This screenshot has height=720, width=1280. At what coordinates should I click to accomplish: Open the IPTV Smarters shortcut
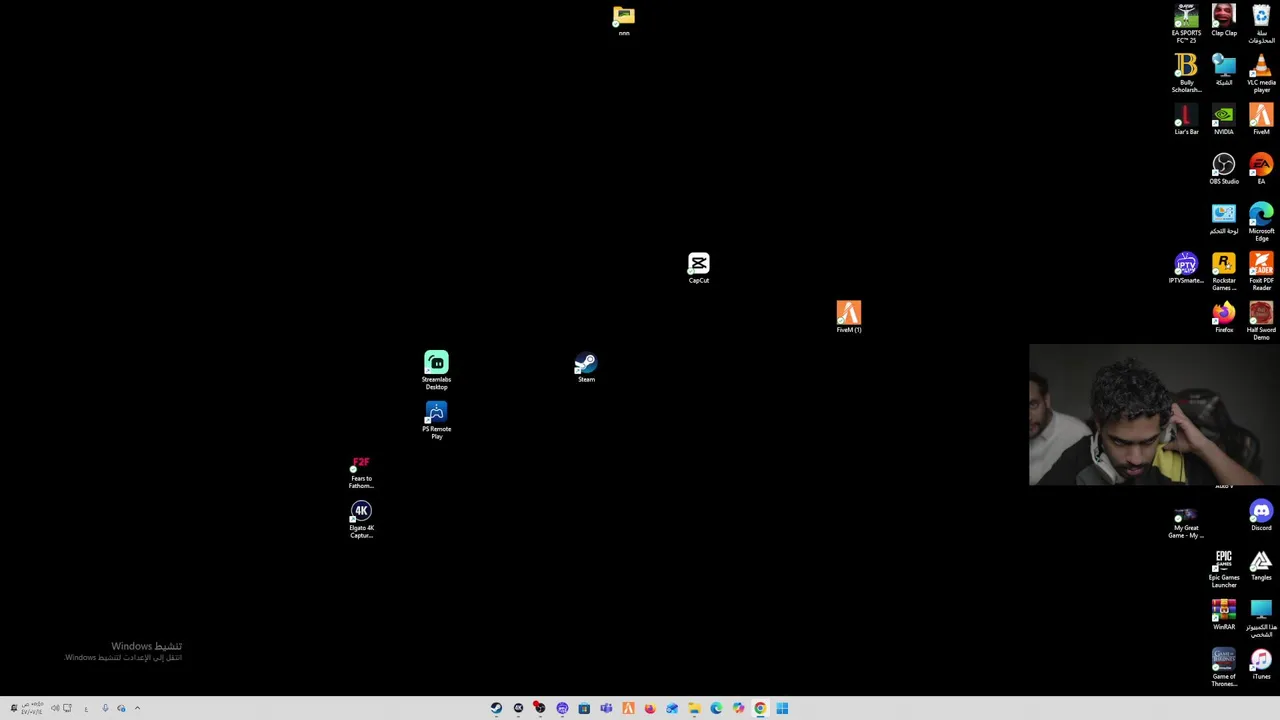pos(1186,268)
